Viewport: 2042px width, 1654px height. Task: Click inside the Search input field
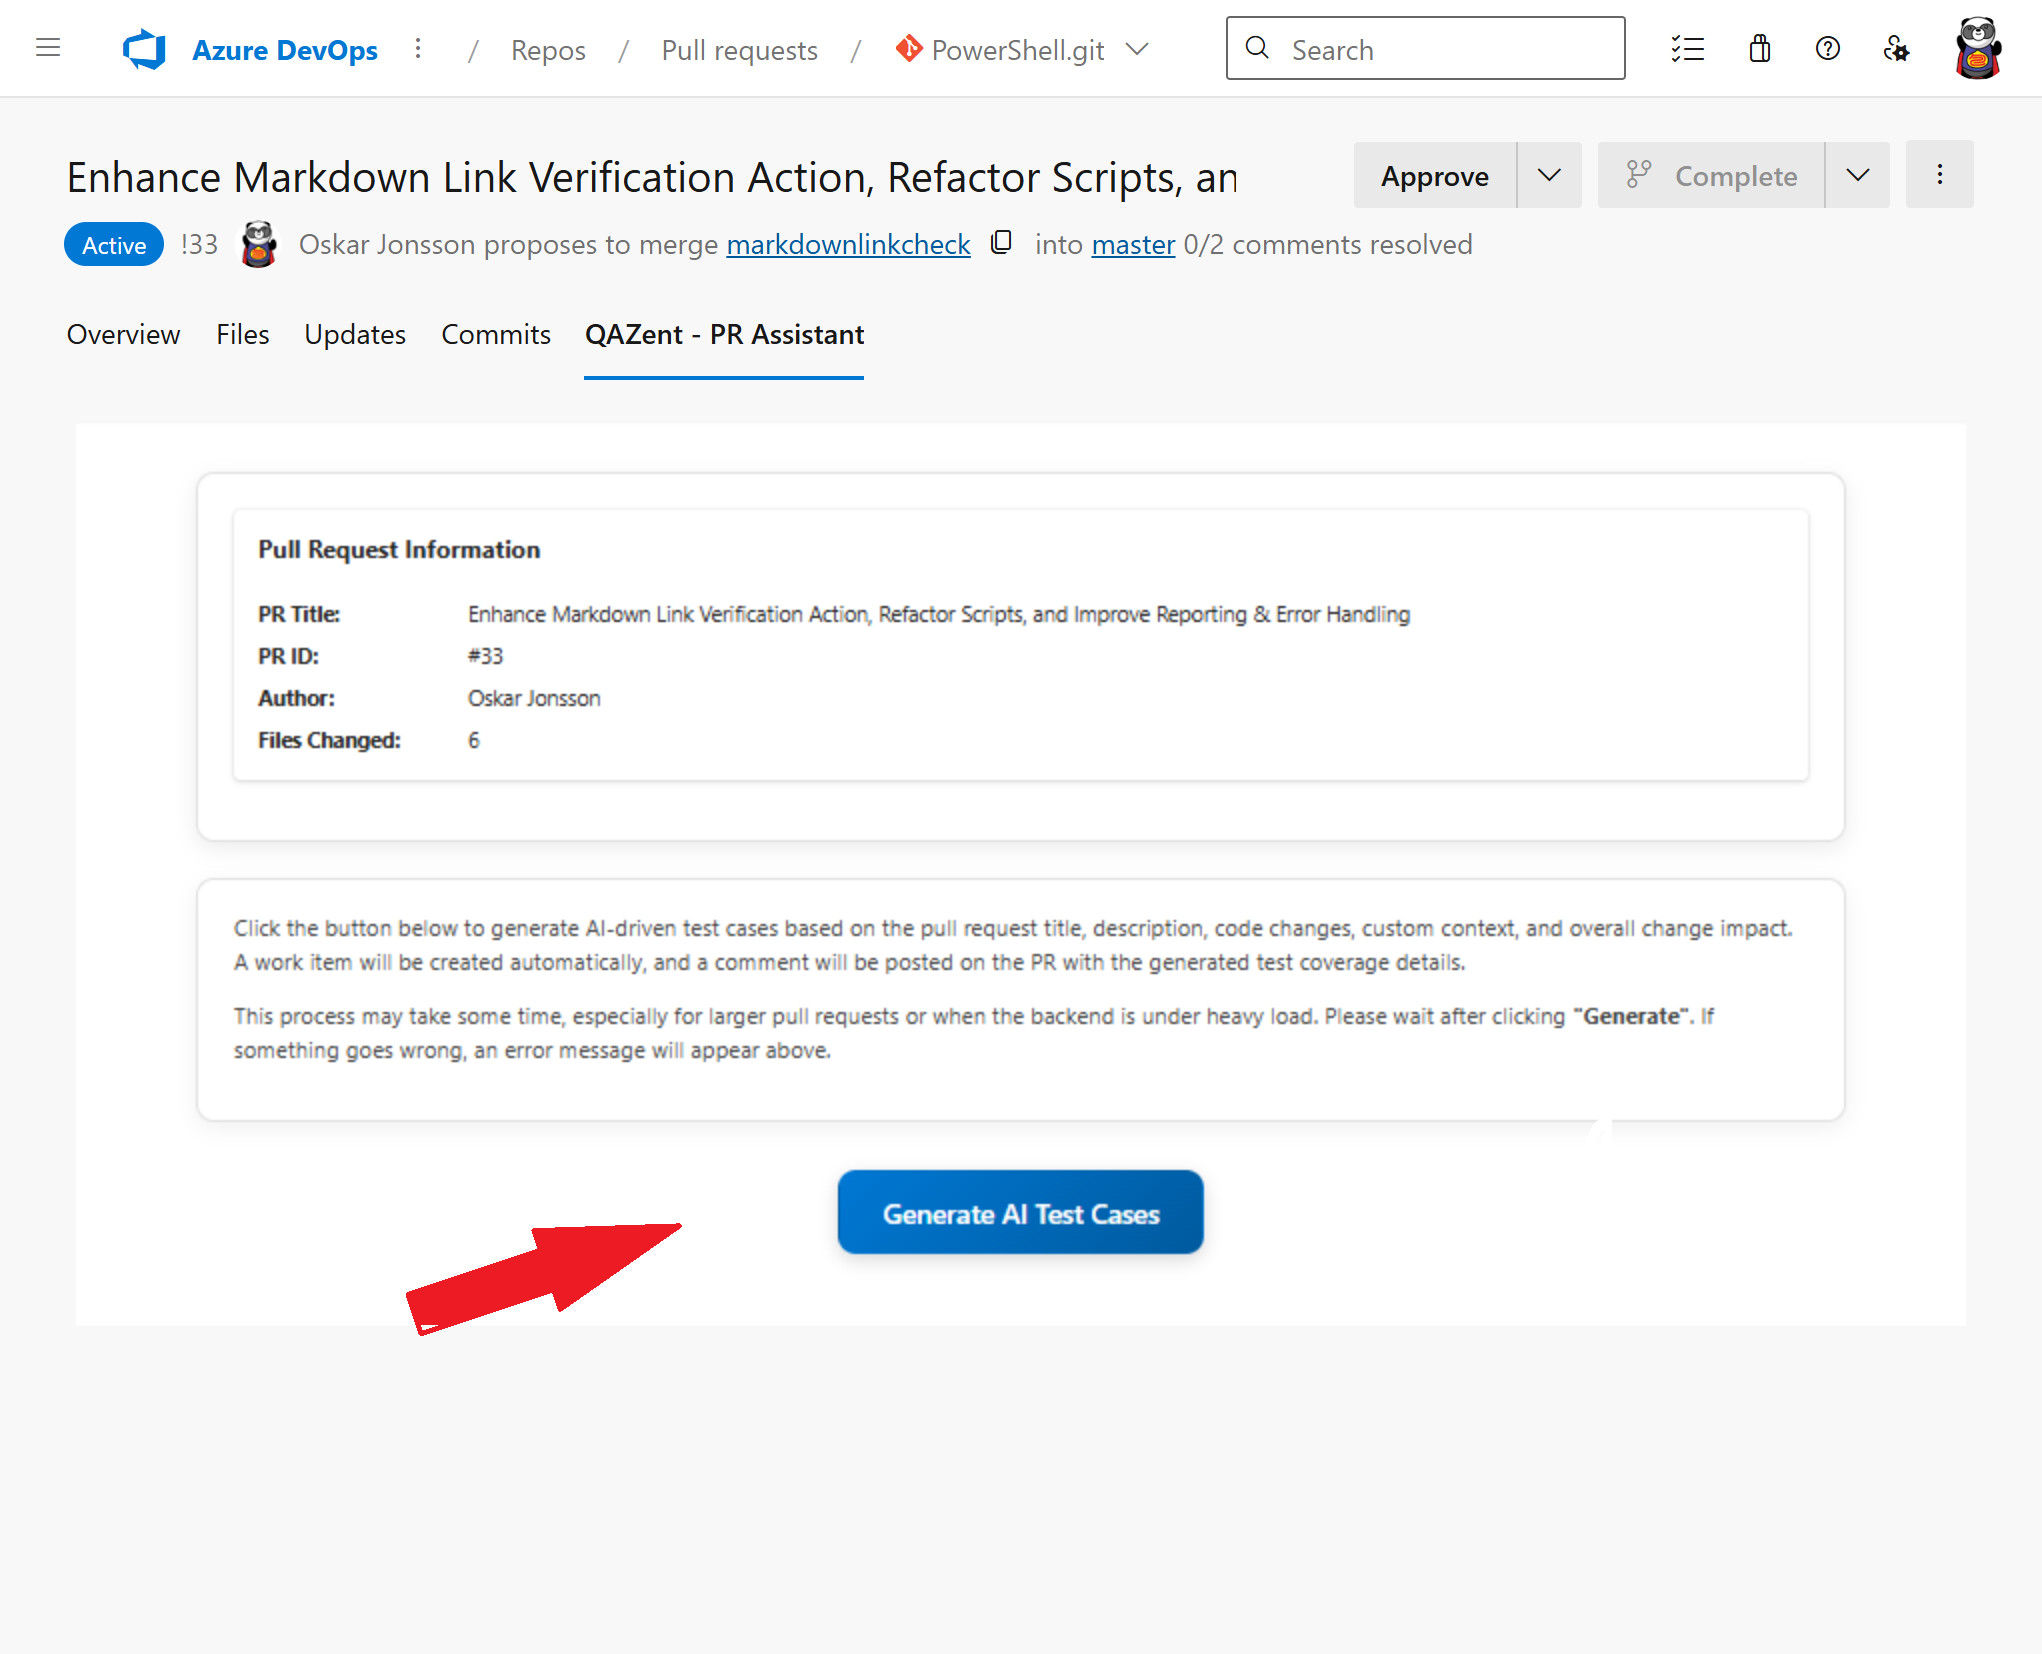coord(1420,48)
